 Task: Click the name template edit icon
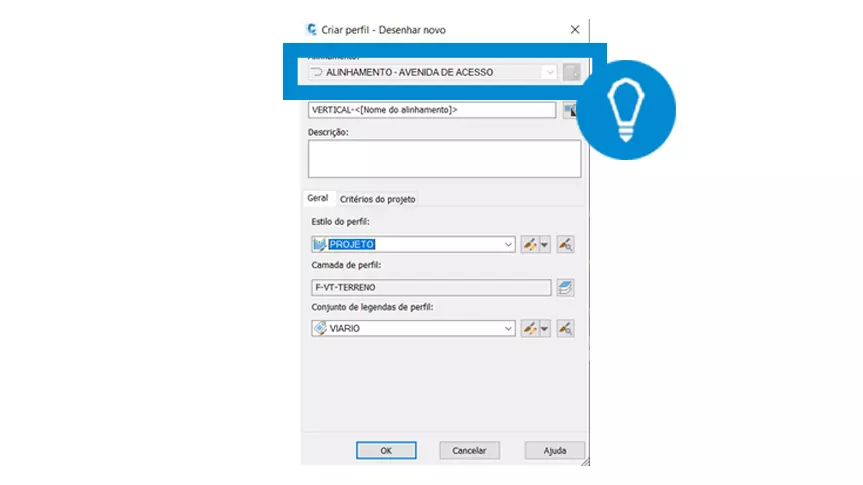click(x=570, y=110)
